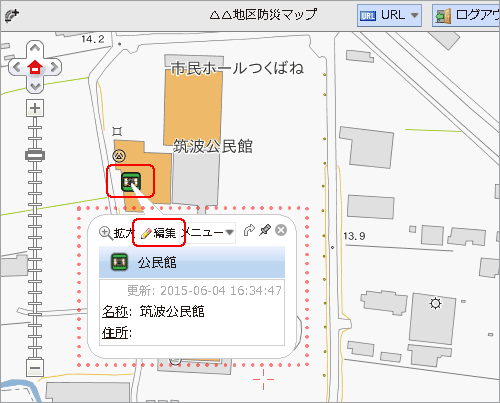
Task: Click the 名称 field label
Action: point(115,312)
